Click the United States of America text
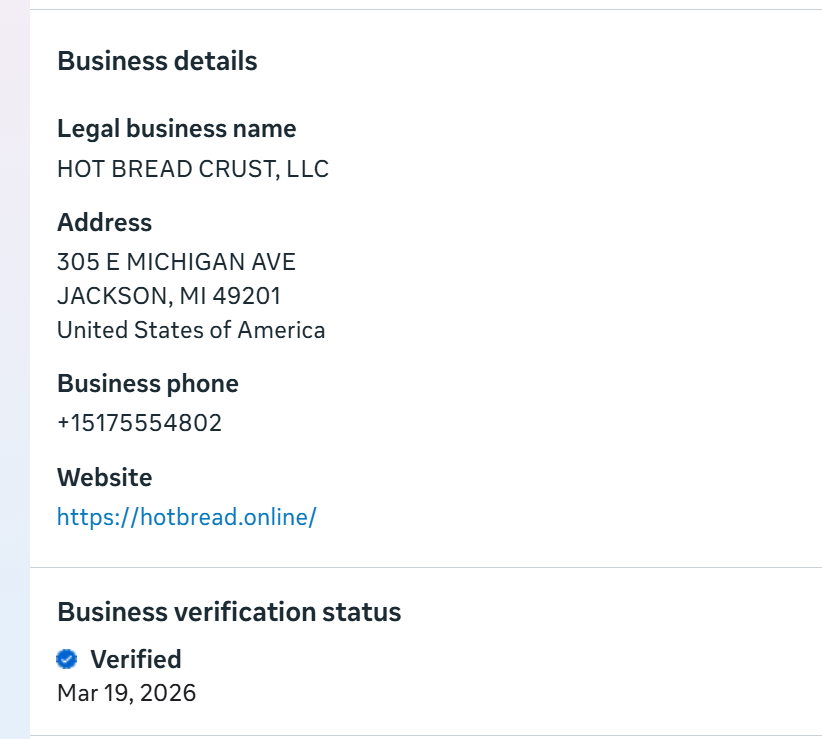 pyautogui.click(x=190, y=330)
